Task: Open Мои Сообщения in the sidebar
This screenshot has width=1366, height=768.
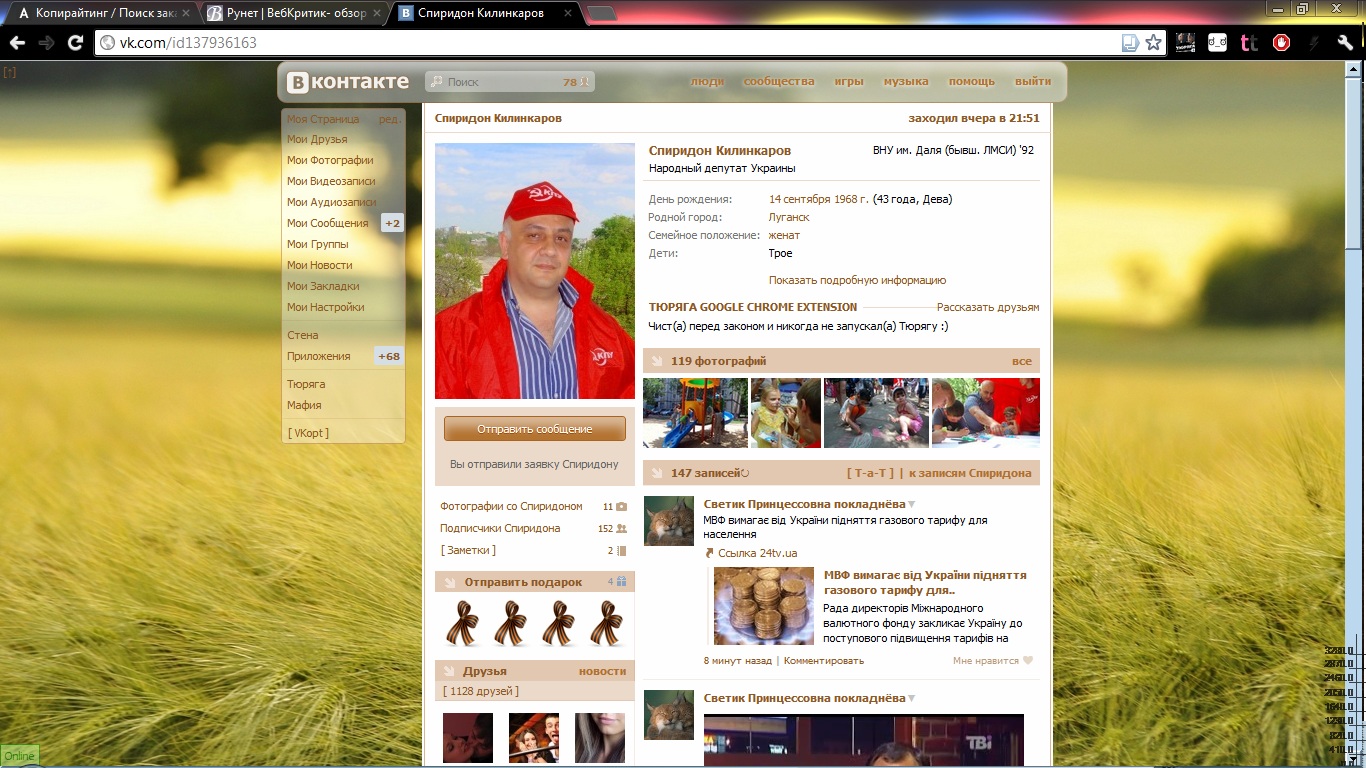Action: tap(327, 223)
